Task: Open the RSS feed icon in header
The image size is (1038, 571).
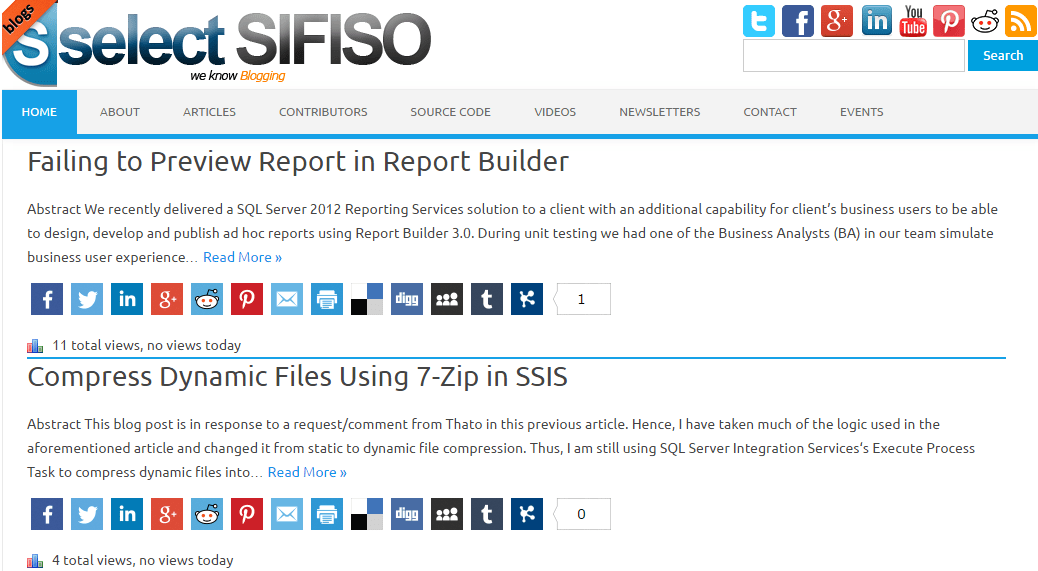Action: pyautogui.click(x=1020, y=21)
